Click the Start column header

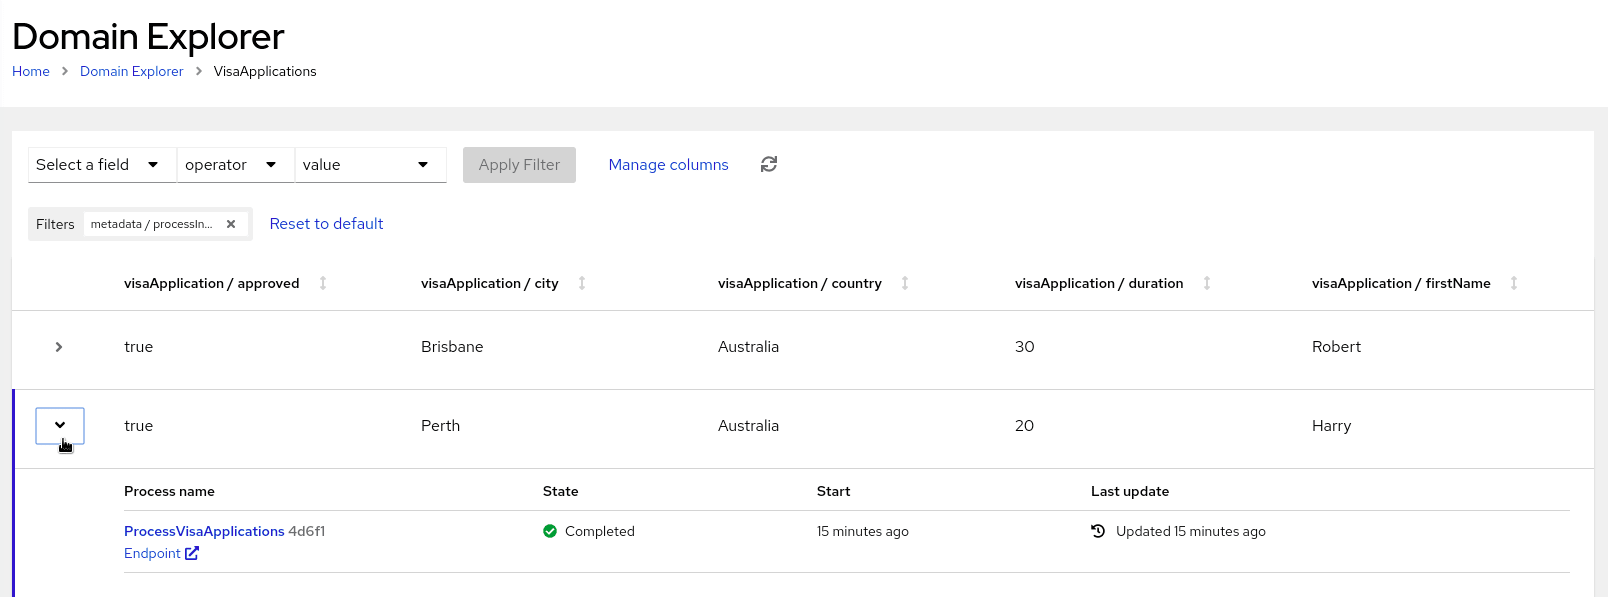834,491
